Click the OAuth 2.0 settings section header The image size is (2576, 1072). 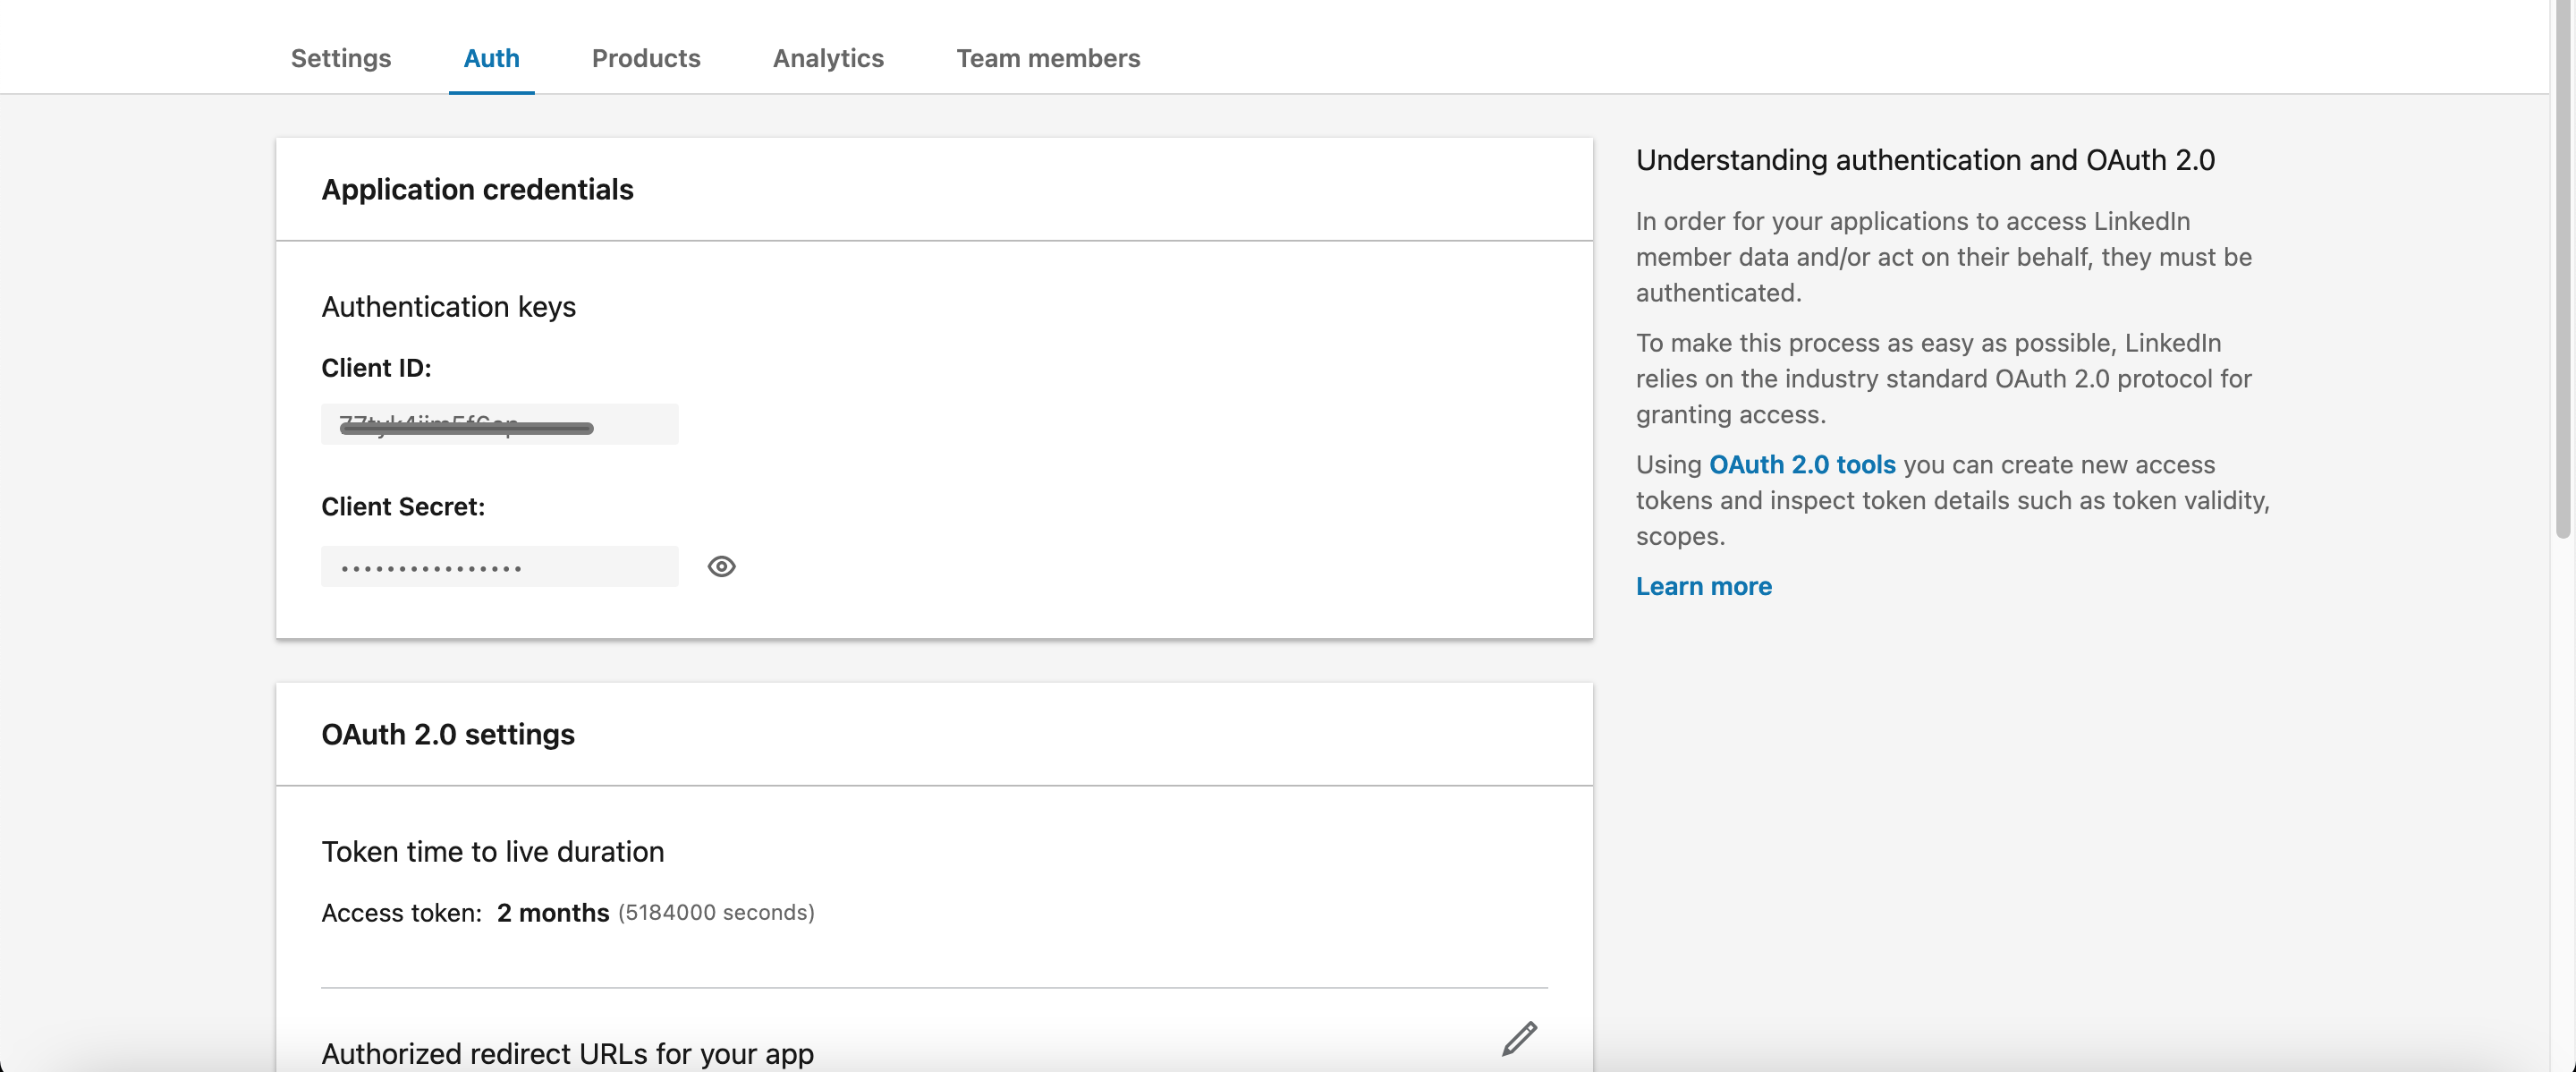click(x=448, y=733)
